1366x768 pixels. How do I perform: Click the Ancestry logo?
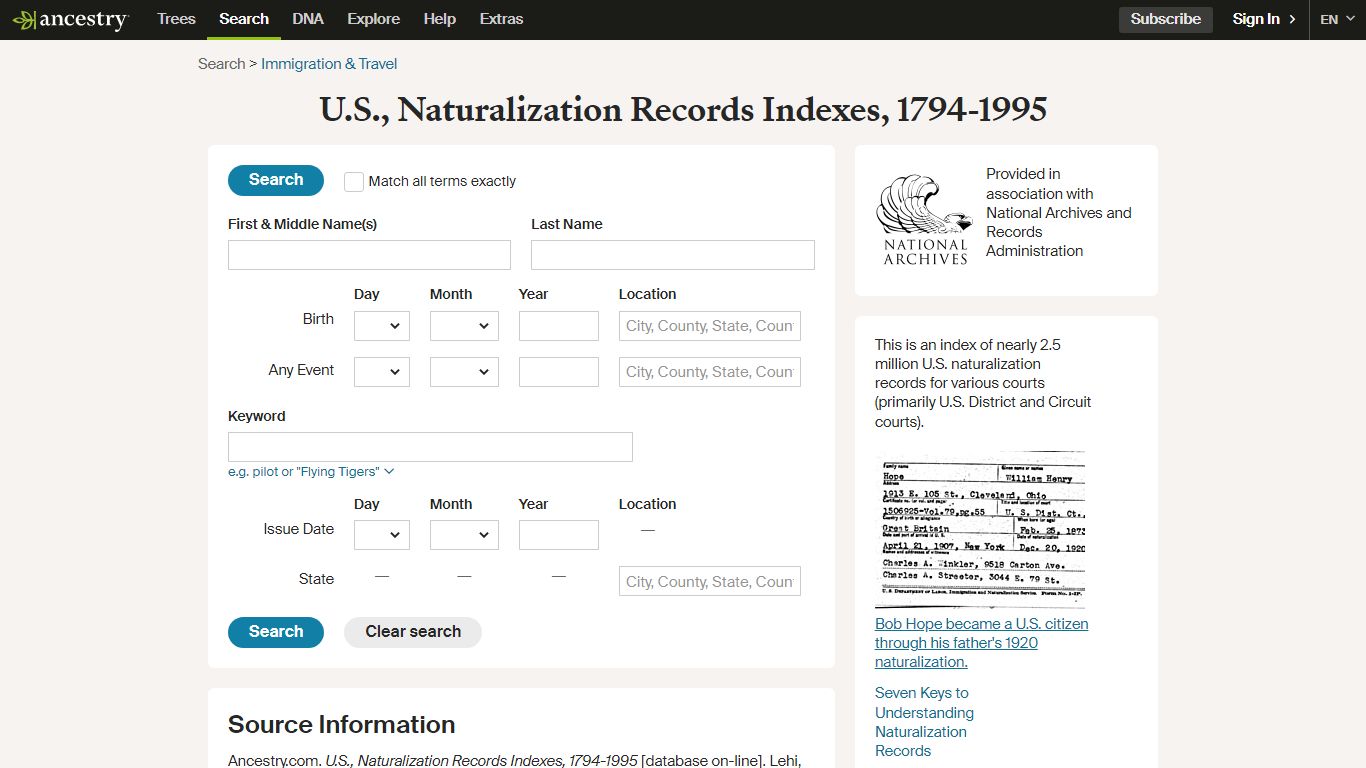point(70,20)
